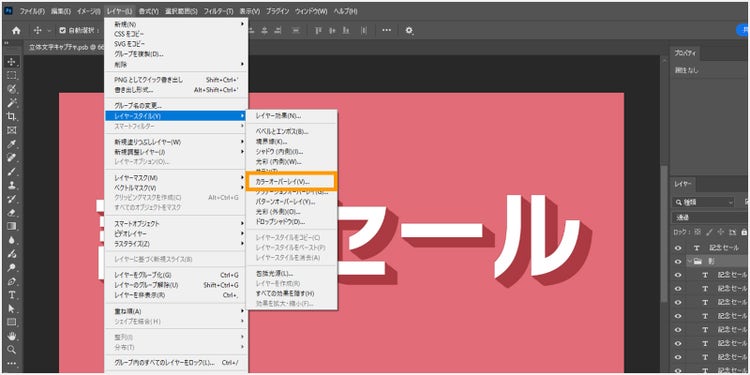750x375 pixels.
Task: Select the Brush tool
Action: pyautogui.click(x=12, y=171)
